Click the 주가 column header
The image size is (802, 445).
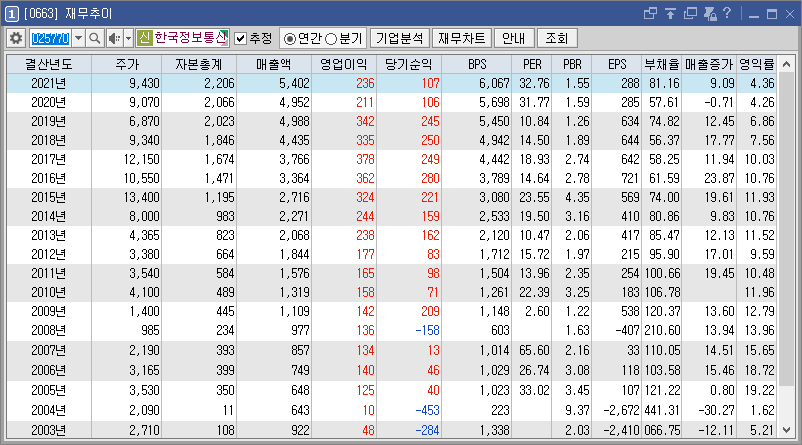coord(127,64)
